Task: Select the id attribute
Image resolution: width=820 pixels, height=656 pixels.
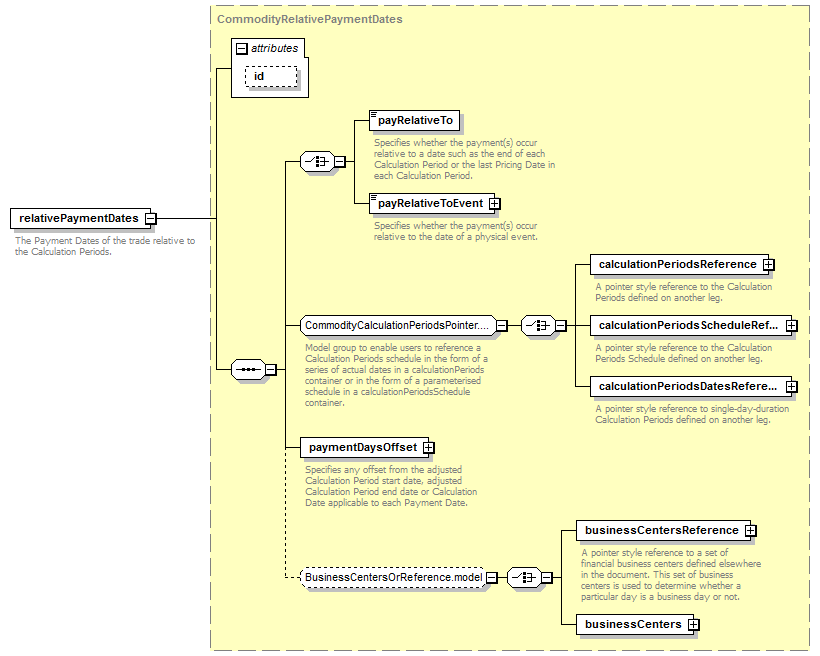Action: click(x=259, y=76)
